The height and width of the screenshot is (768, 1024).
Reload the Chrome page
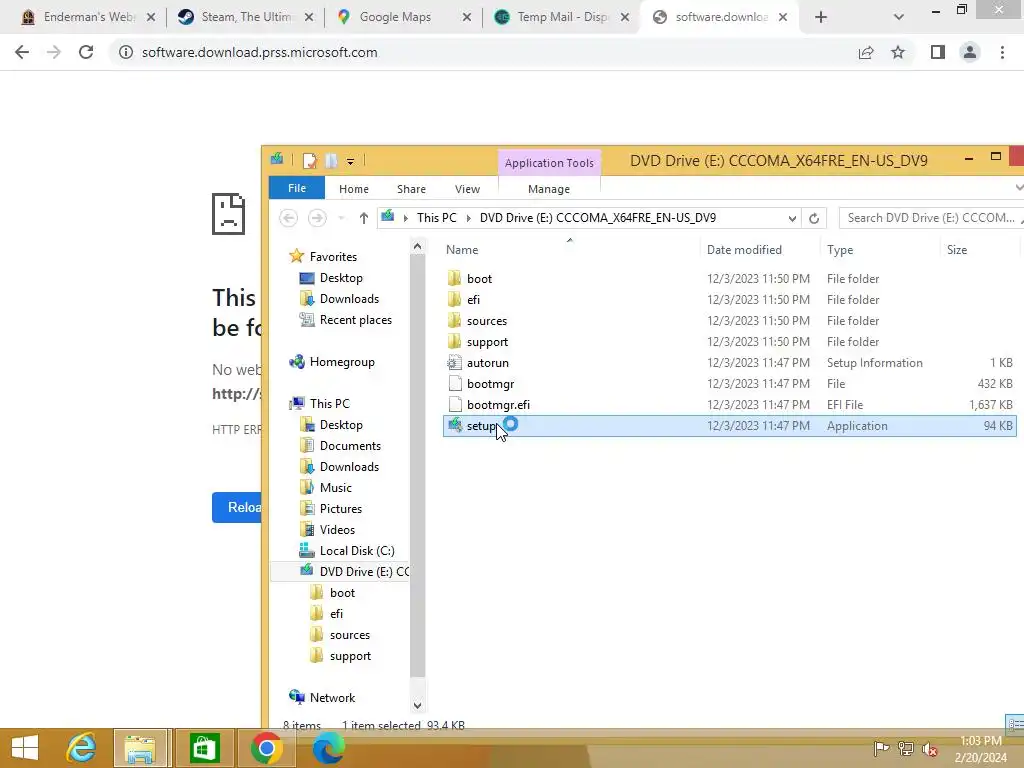(x=86, y=52)
